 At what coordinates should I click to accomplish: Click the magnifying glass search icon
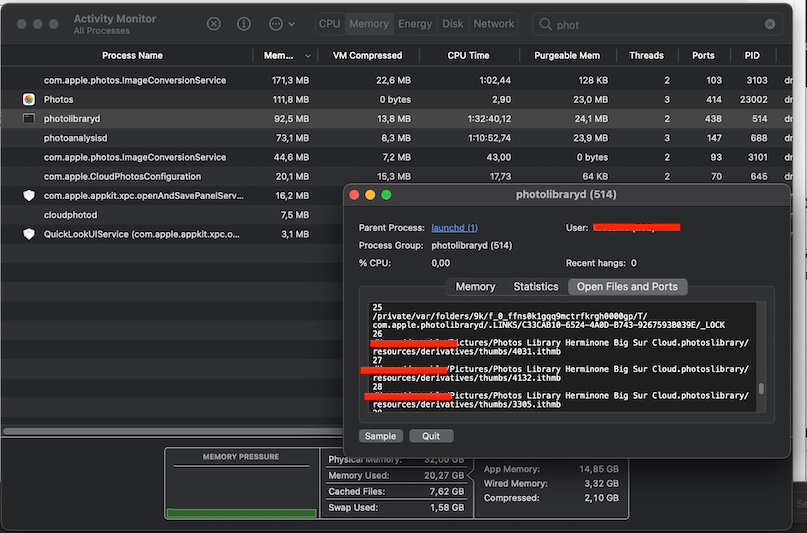coord(546,24)
